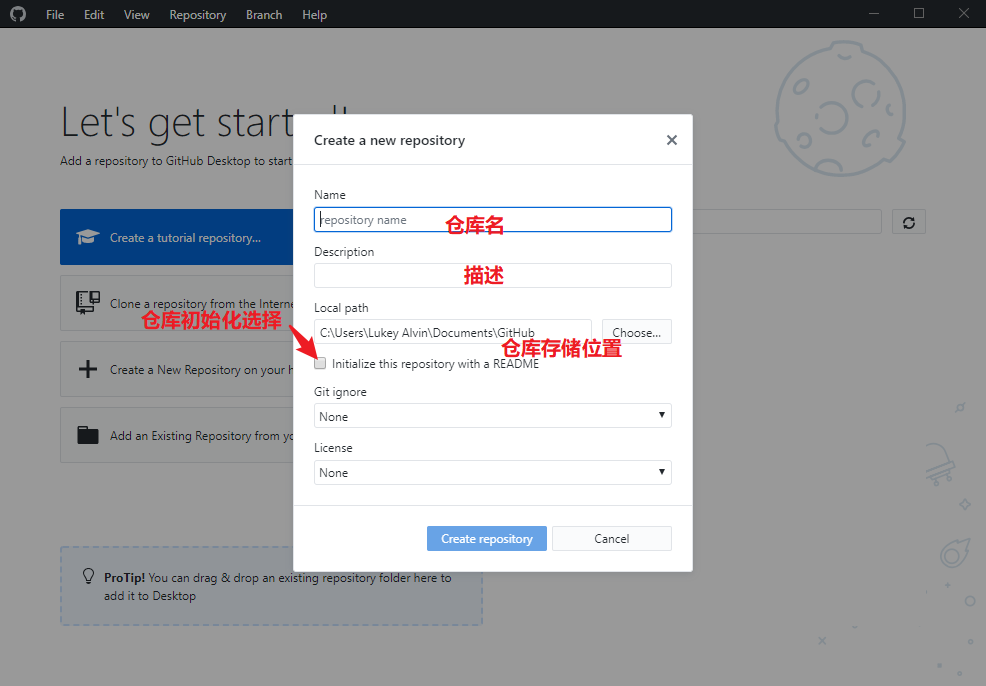Click the refresh repository list icon

pyautogui.click(x=909, y=222)
